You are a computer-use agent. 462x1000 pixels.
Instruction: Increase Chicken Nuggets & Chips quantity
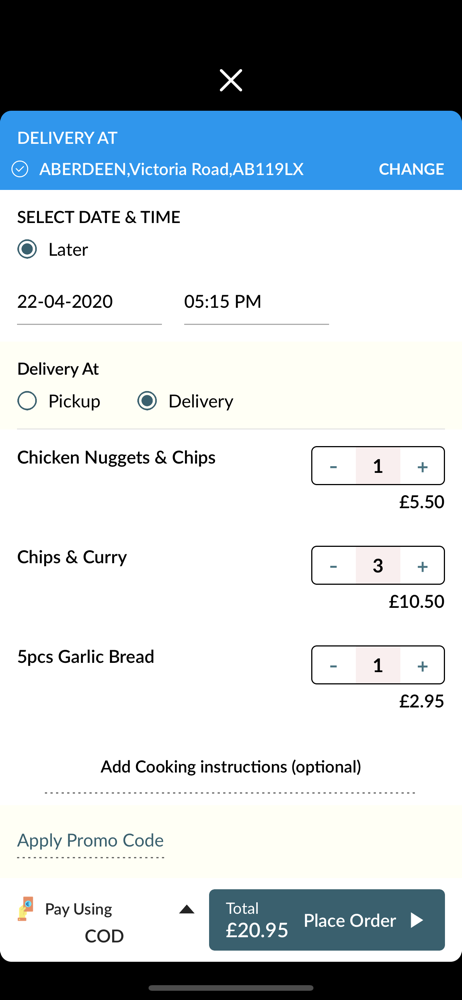coord(422,467)
